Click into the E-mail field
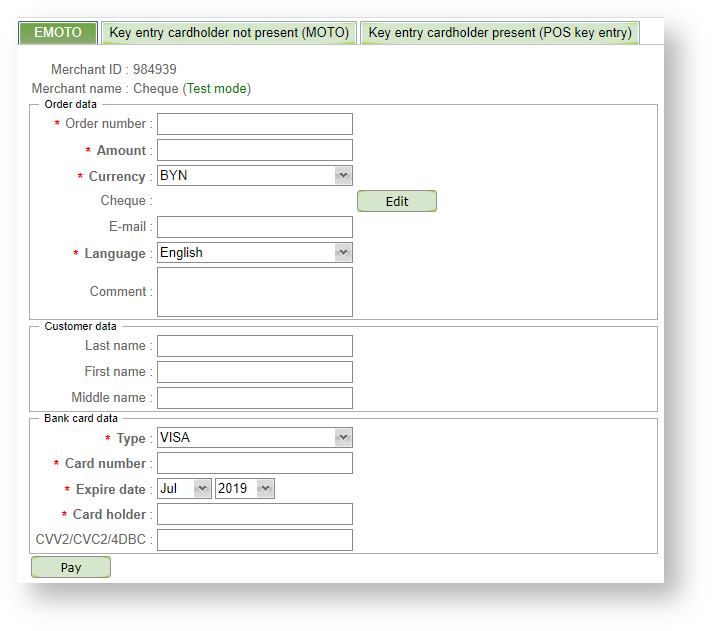 click(x=255, y=227)
